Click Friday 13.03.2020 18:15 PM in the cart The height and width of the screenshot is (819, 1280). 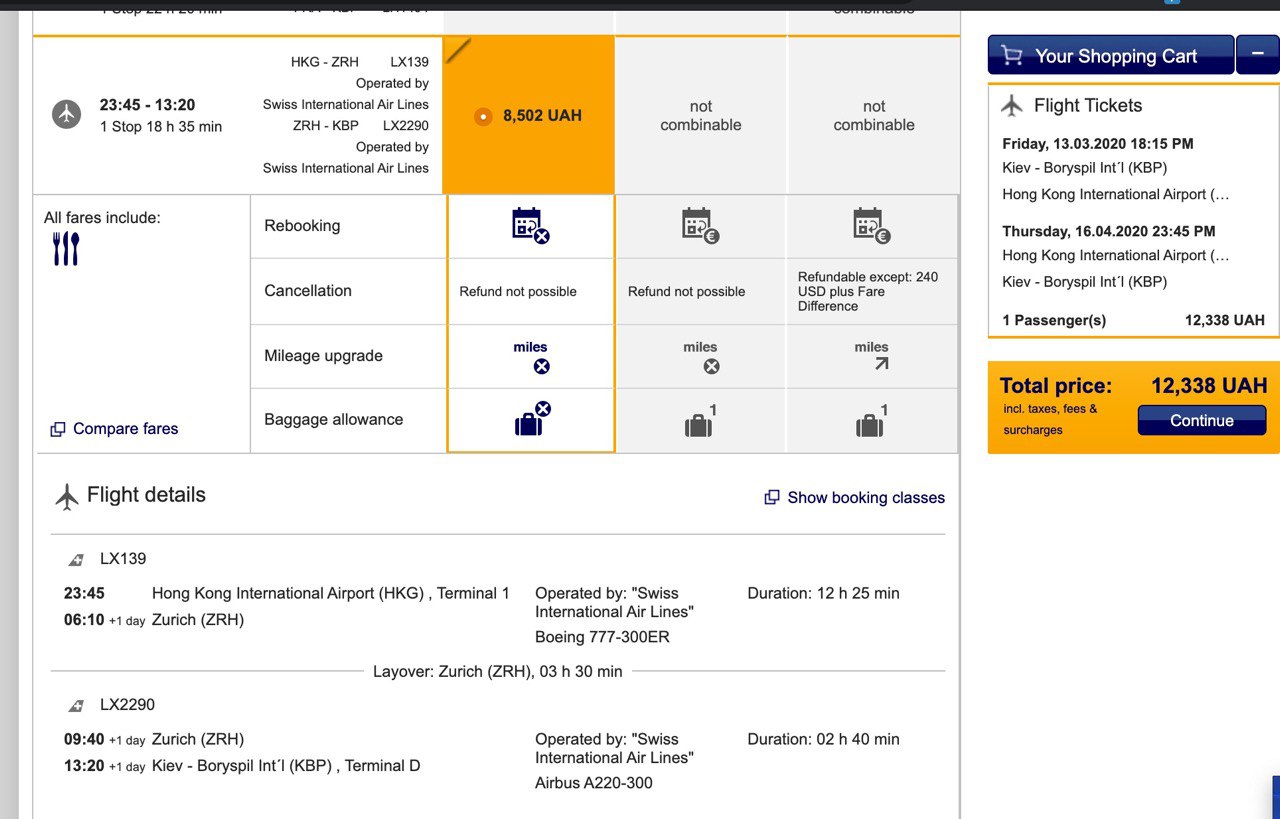(x=1098, y=144)
